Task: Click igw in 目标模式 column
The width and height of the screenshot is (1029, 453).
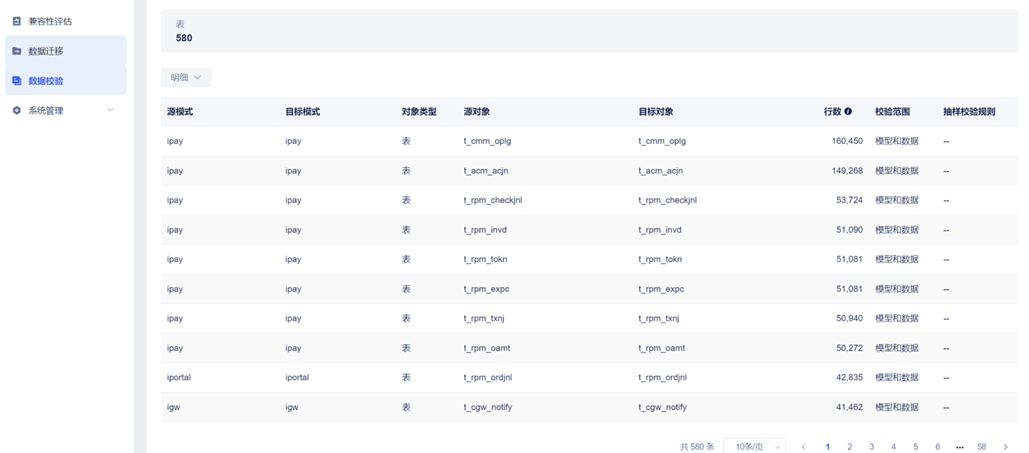Action: click(293, 407)
